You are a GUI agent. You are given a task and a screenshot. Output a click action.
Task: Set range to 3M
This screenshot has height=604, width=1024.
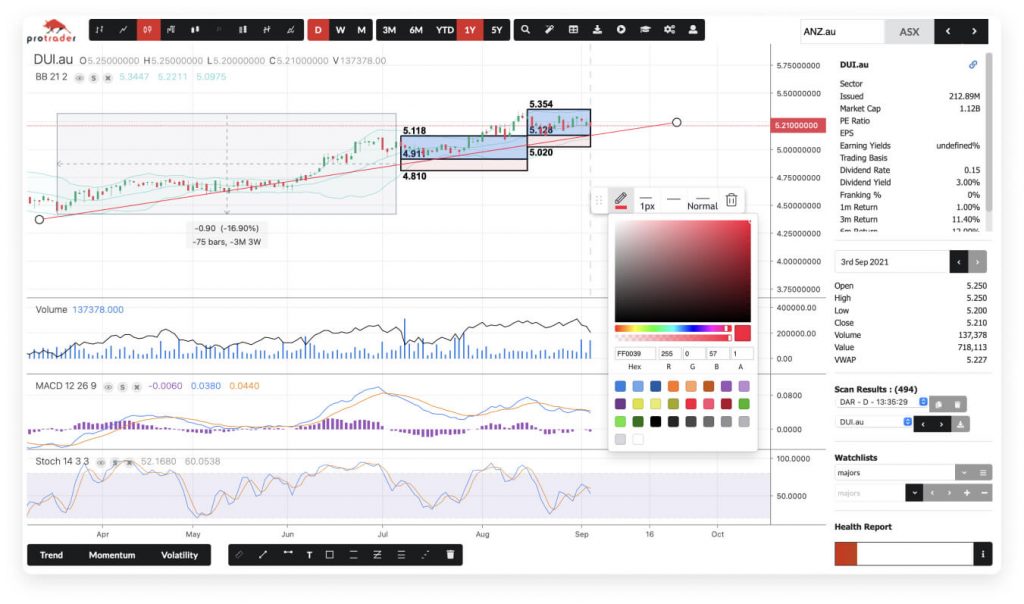389,30
